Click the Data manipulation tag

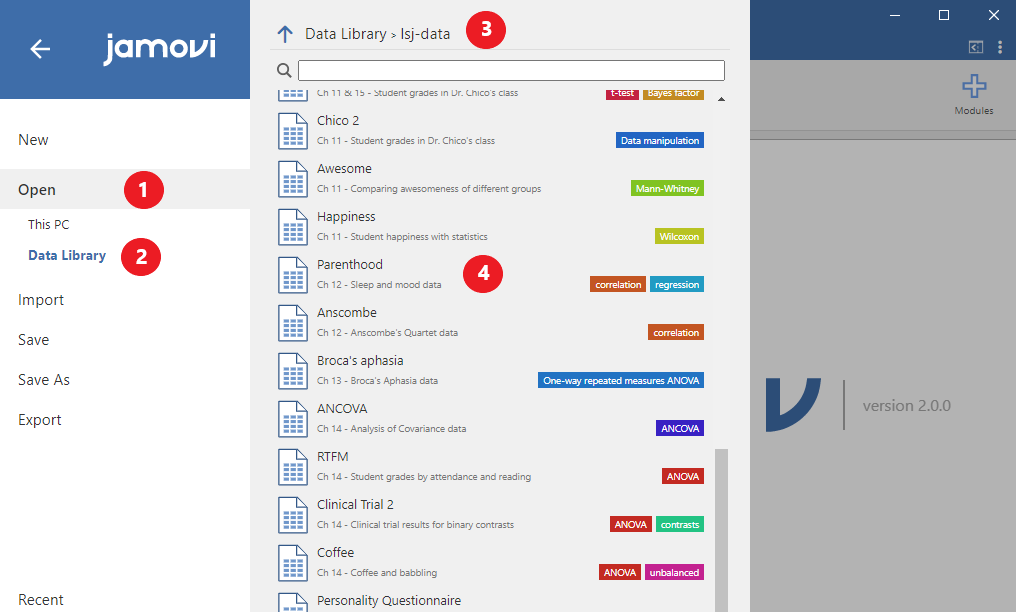point(660,141)
